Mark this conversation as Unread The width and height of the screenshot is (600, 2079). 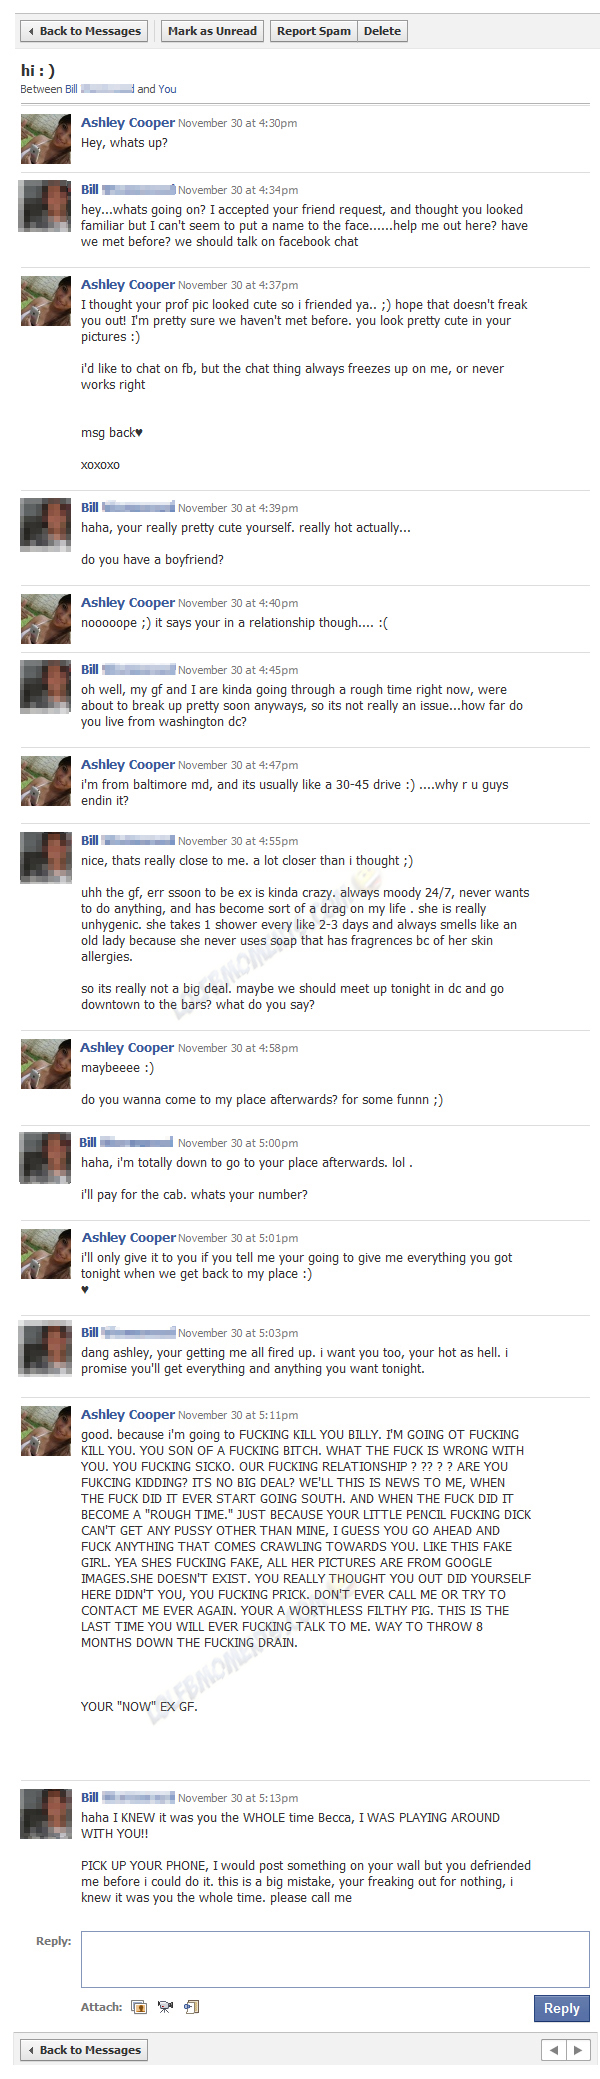tap(212, 31)
